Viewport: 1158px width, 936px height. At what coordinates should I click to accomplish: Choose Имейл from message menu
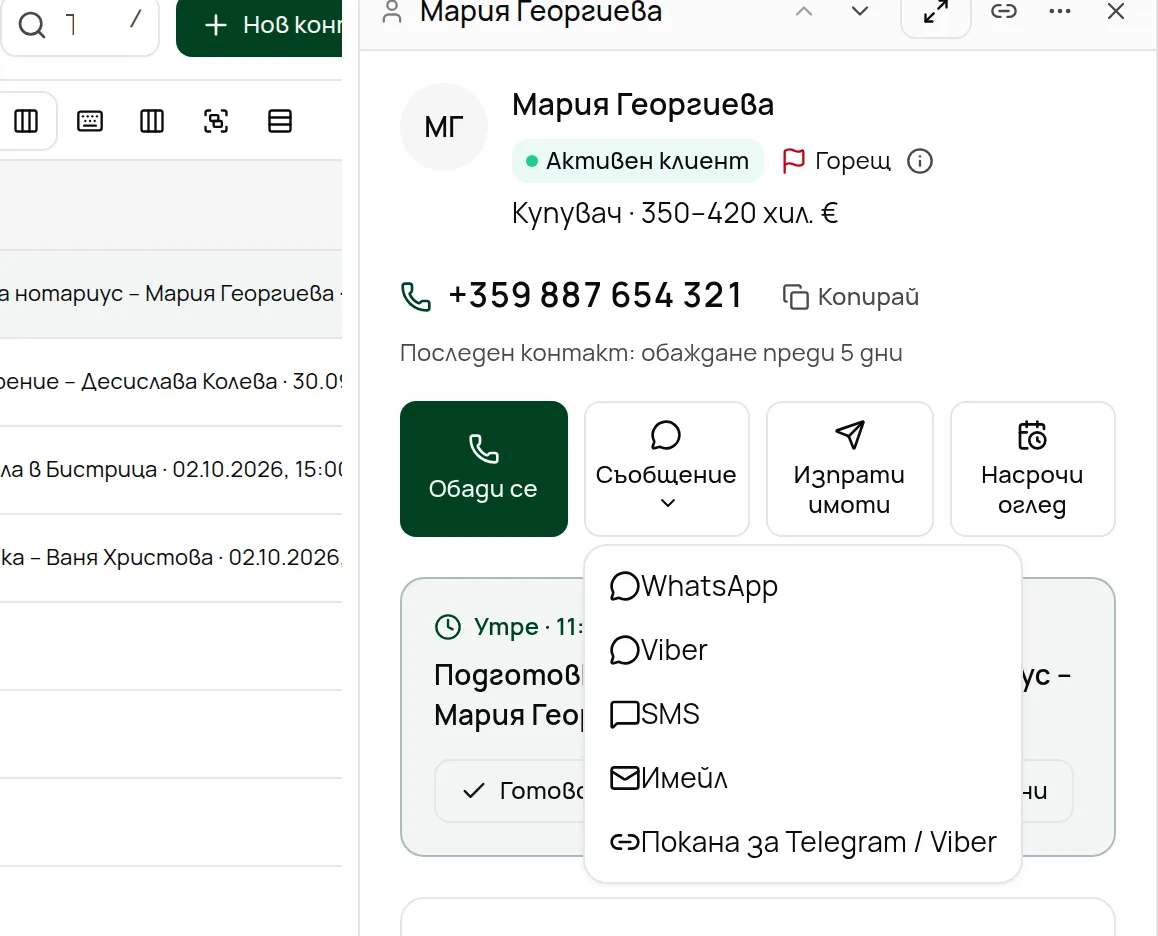tap(803, 779)
